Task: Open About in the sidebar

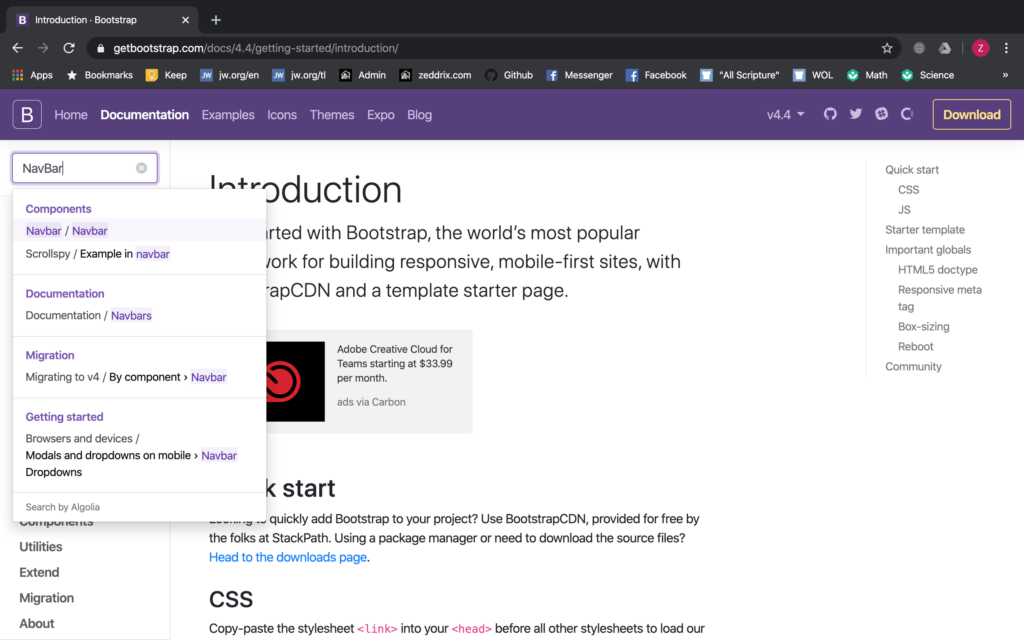Action: (x=37, y=623)
